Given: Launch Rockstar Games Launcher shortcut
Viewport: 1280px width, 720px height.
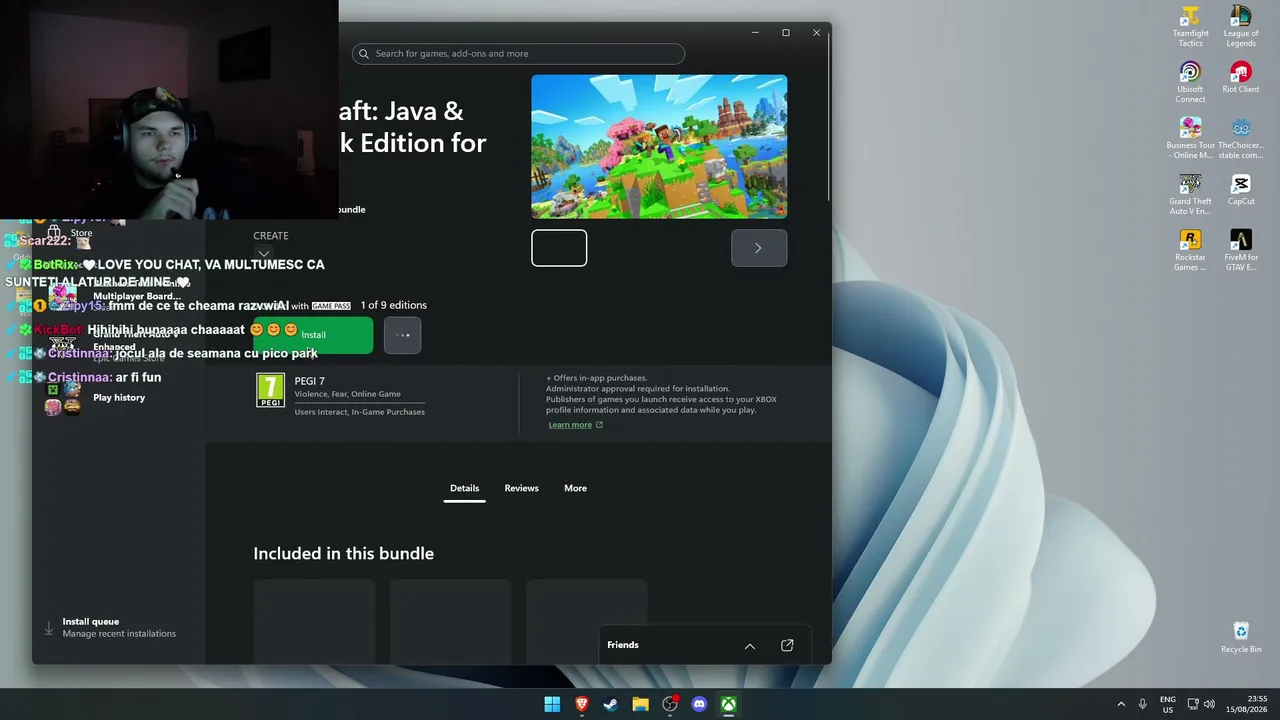Looking at the screenshot, I should [1190, 251].
